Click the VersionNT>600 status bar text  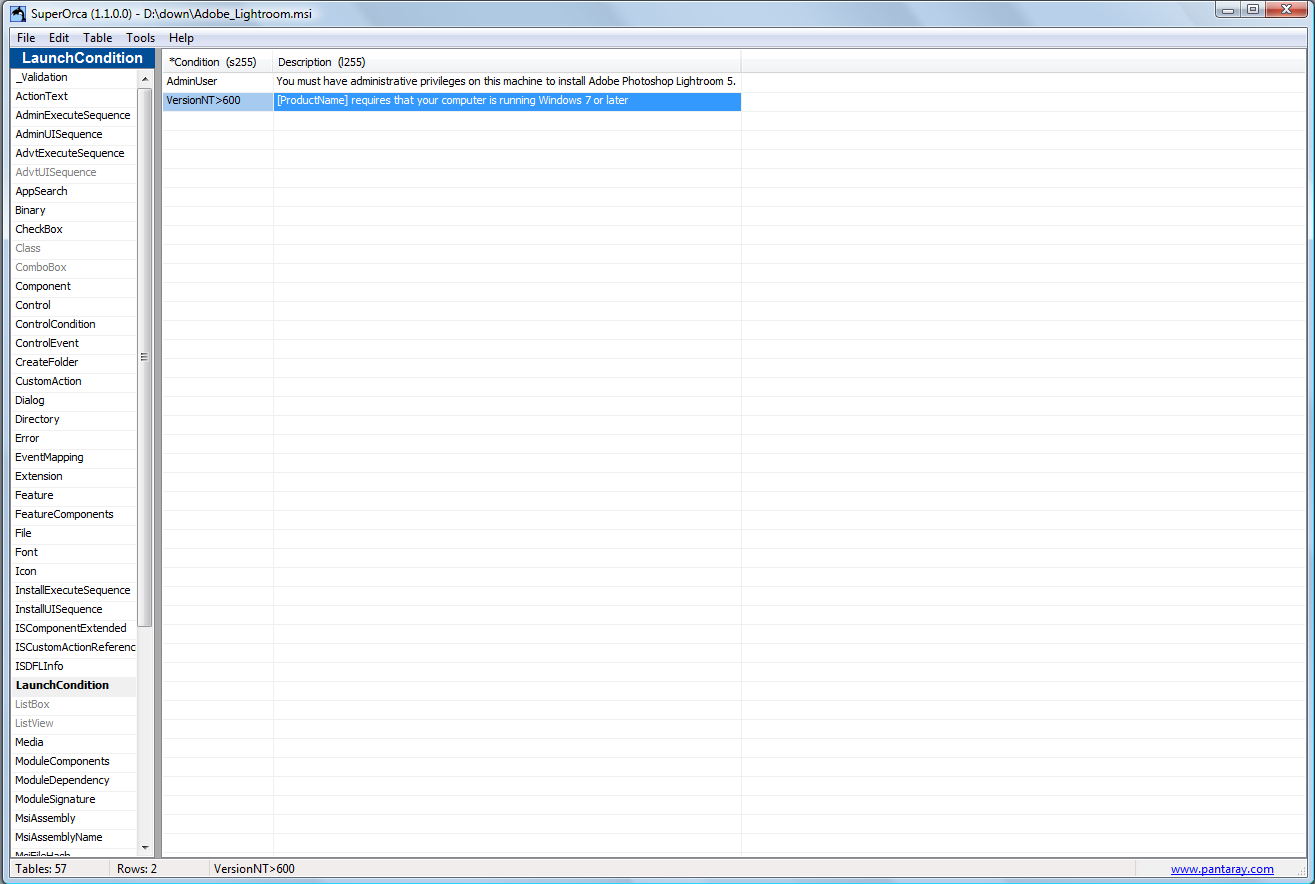(x=254, y=869)
